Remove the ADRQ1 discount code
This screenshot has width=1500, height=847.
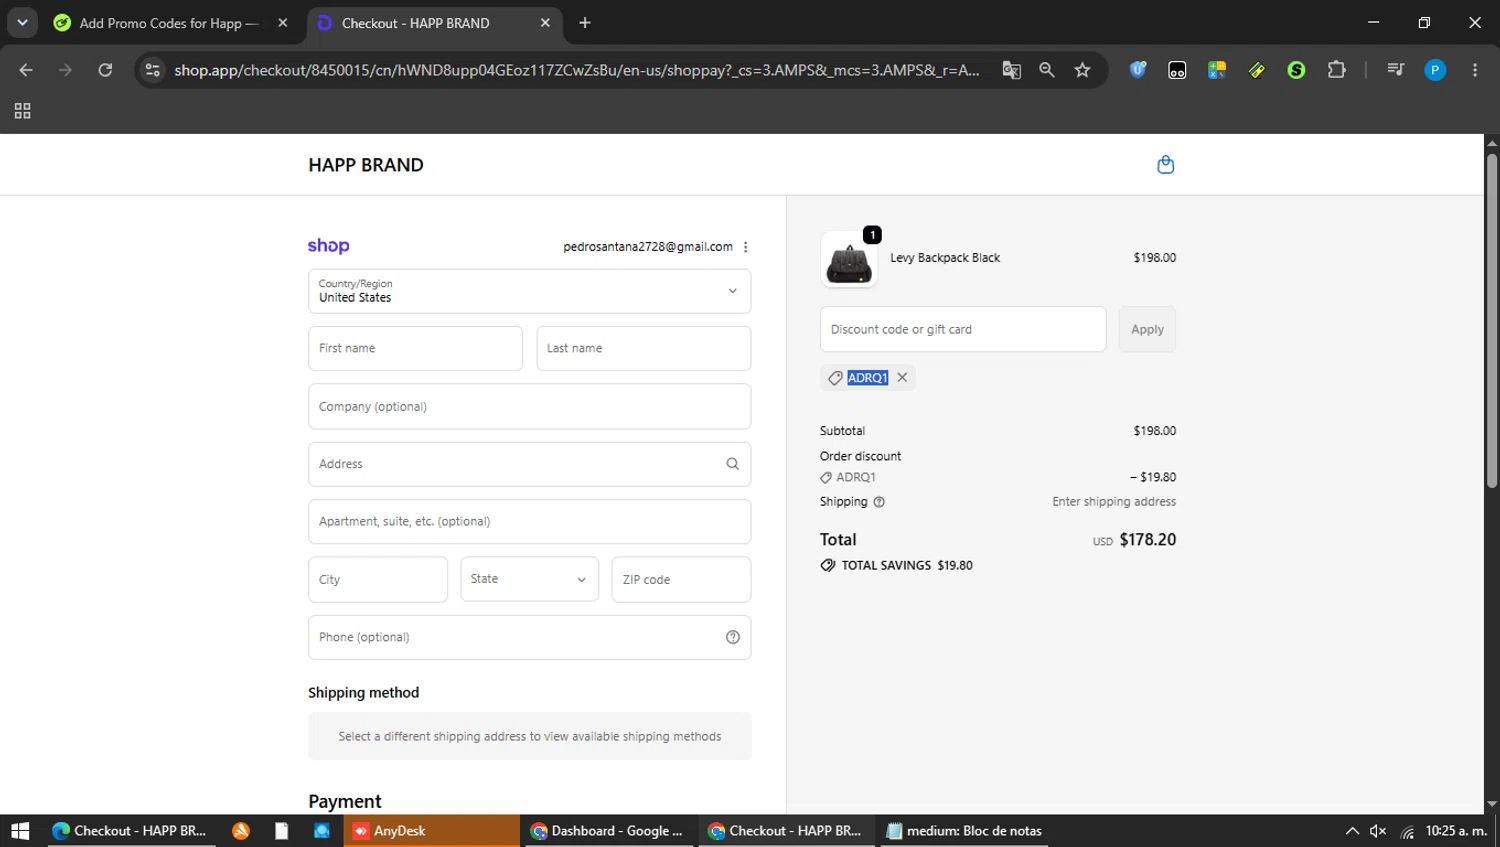point(902,377)
